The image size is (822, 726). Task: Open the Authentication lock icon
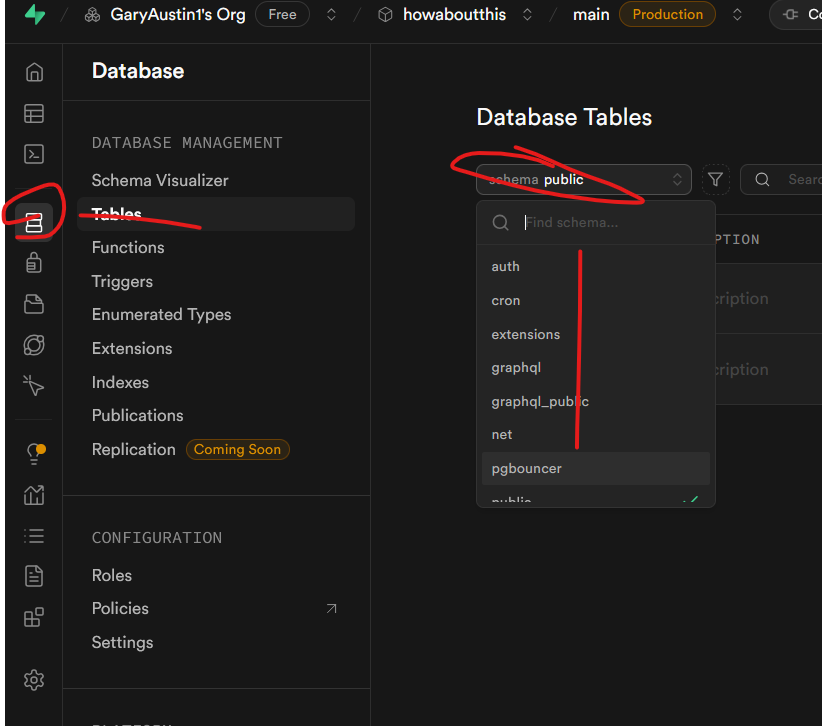[x=34, y=263]
